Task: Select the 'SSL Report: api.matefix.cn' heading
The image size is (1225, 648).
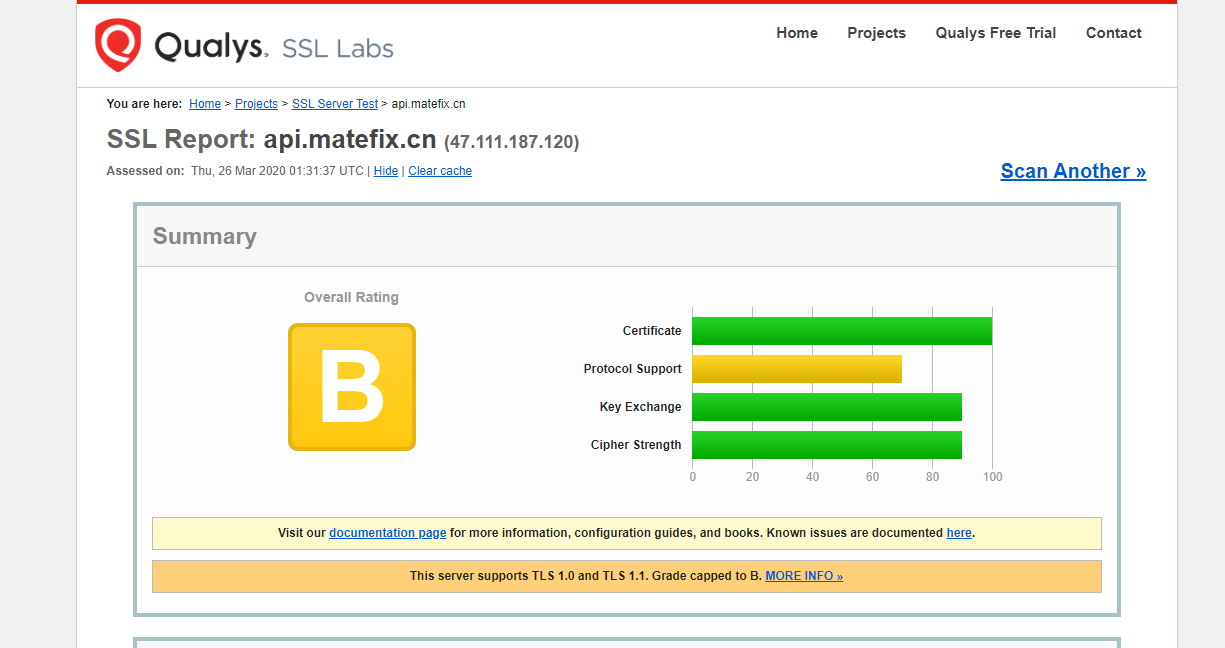Action: point(272,139)
